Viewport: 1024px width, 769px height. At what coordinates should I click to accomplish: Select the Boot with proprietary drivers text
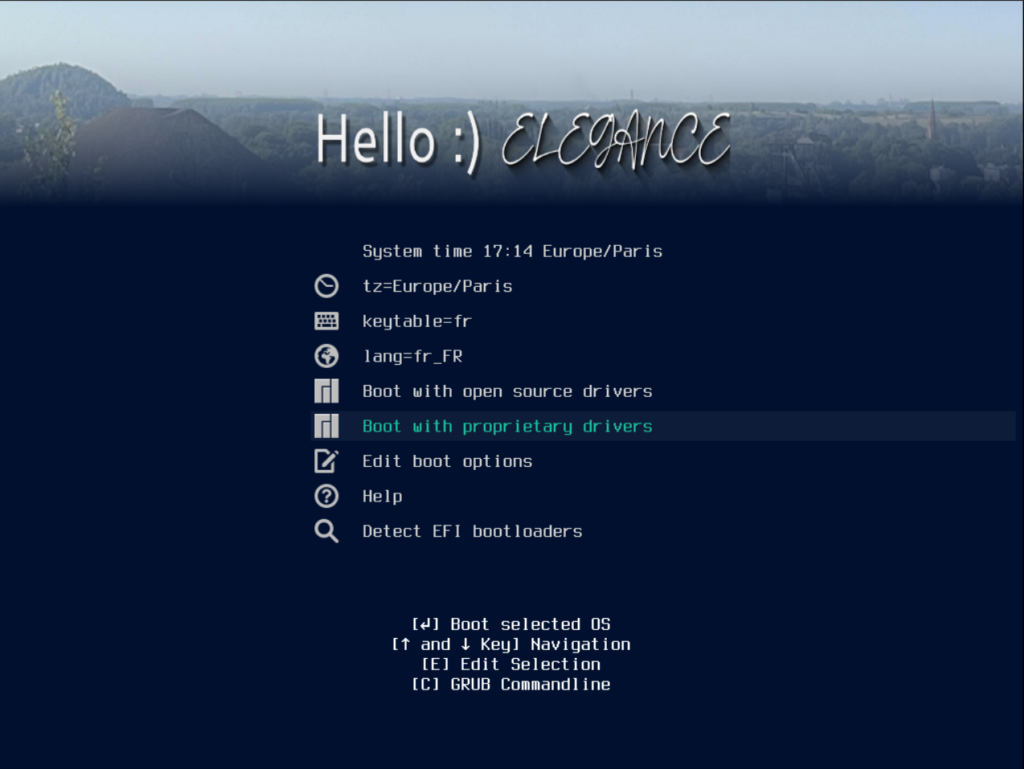point(507,426)
